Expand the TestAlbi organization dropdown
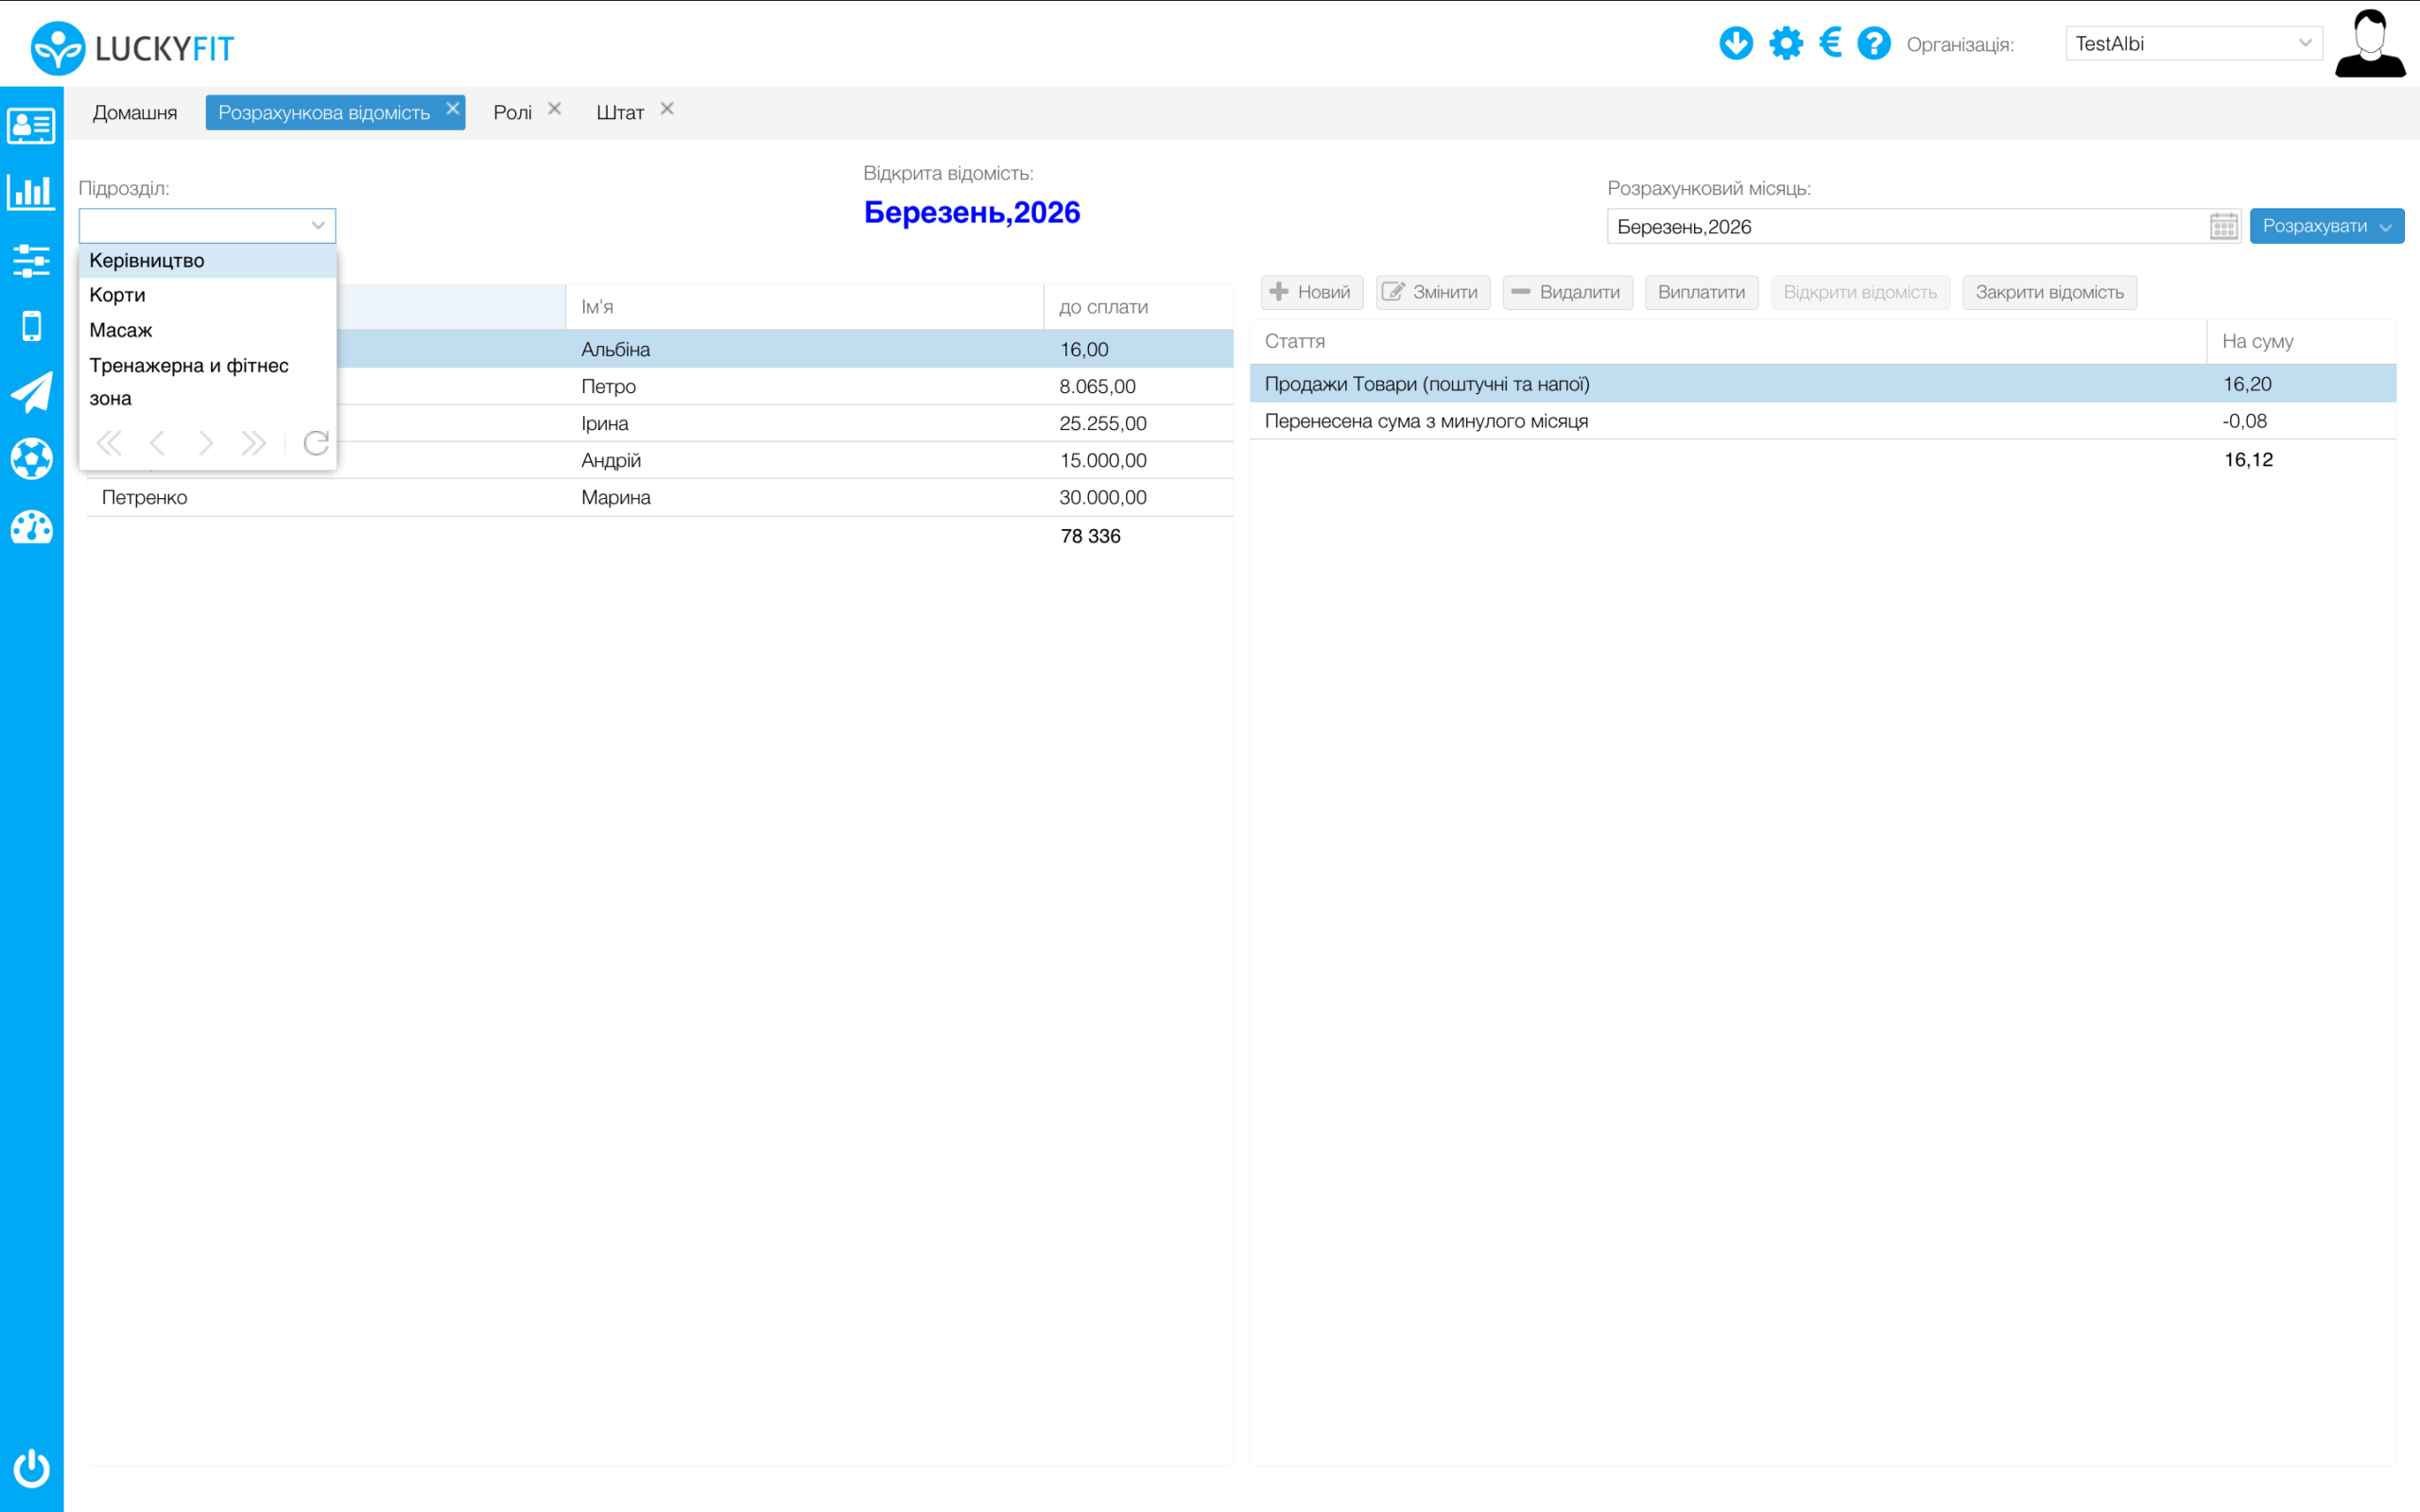The image size is (2420, 1512). [x=2305, y=43]
